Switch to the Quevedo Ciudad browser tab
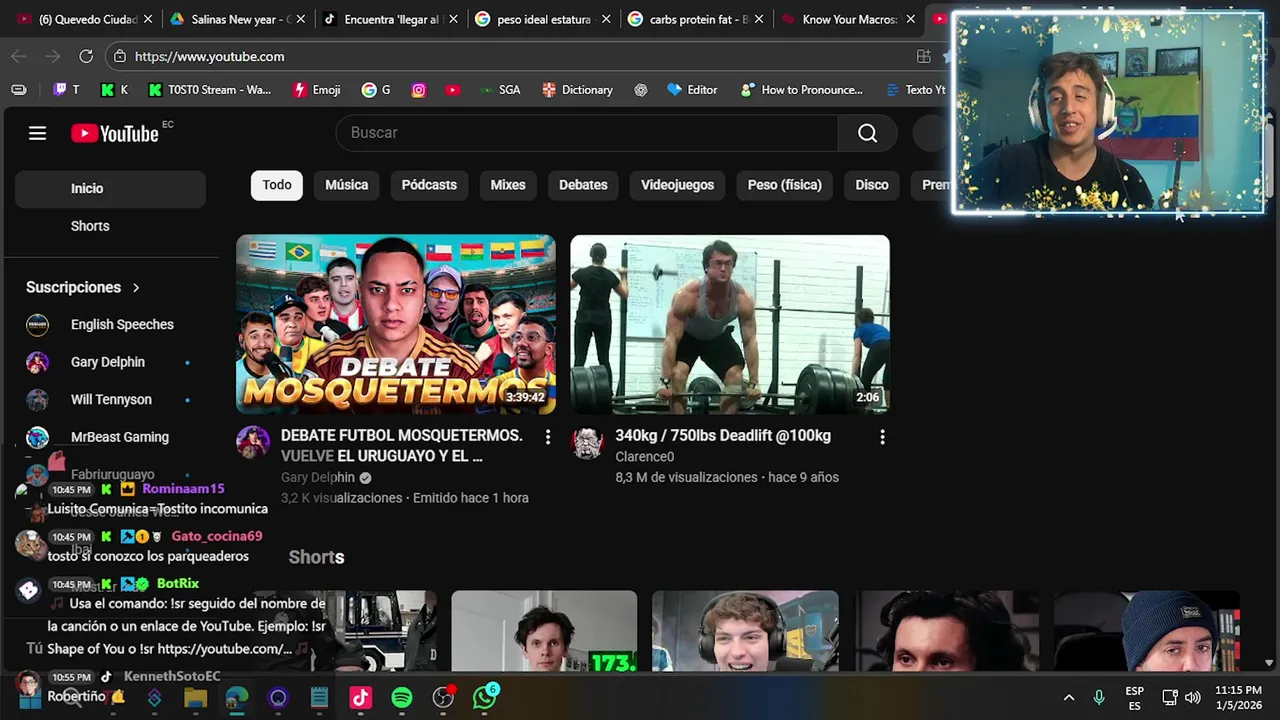This screenshot has height=720, width=1280. click(x=86, y=19)
